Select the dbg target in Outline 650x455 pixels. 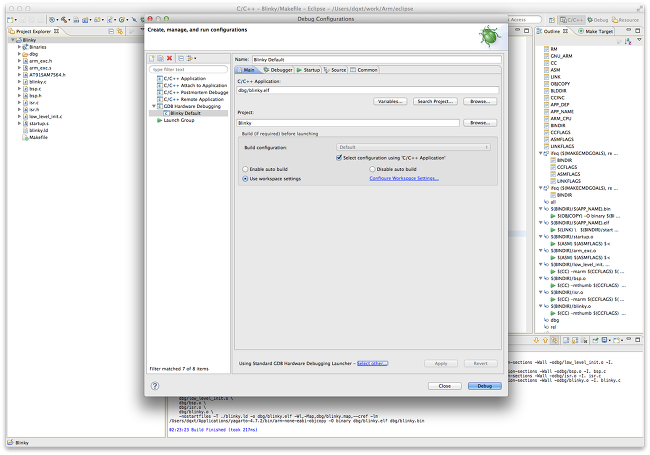point(551,320)
